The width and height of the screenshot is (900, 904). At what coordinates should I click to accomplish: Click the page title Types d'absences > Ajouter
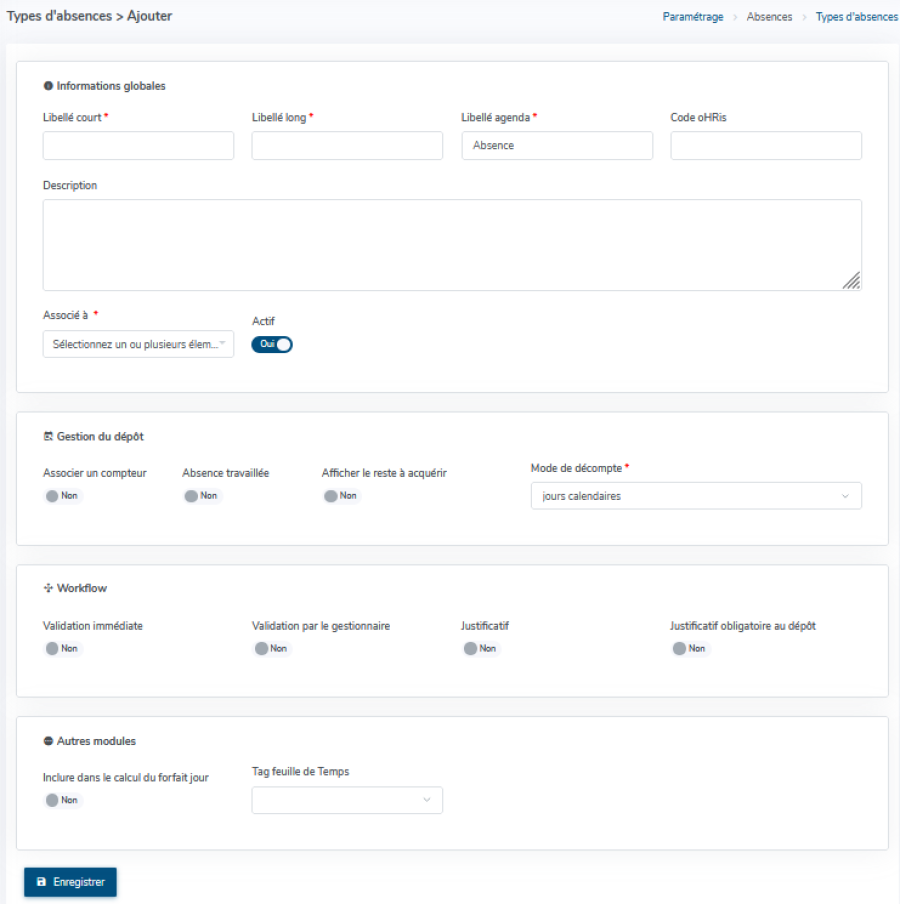tap(89, 16)
